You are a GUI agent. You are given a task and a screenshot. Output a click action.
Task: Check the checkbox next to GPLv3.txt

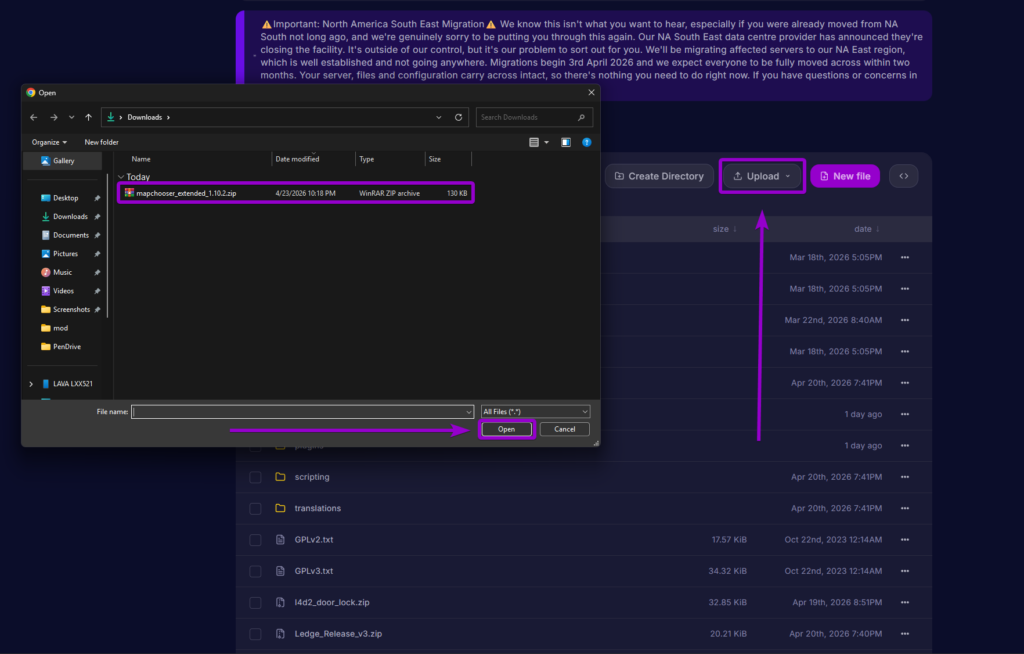click(255, 570)
